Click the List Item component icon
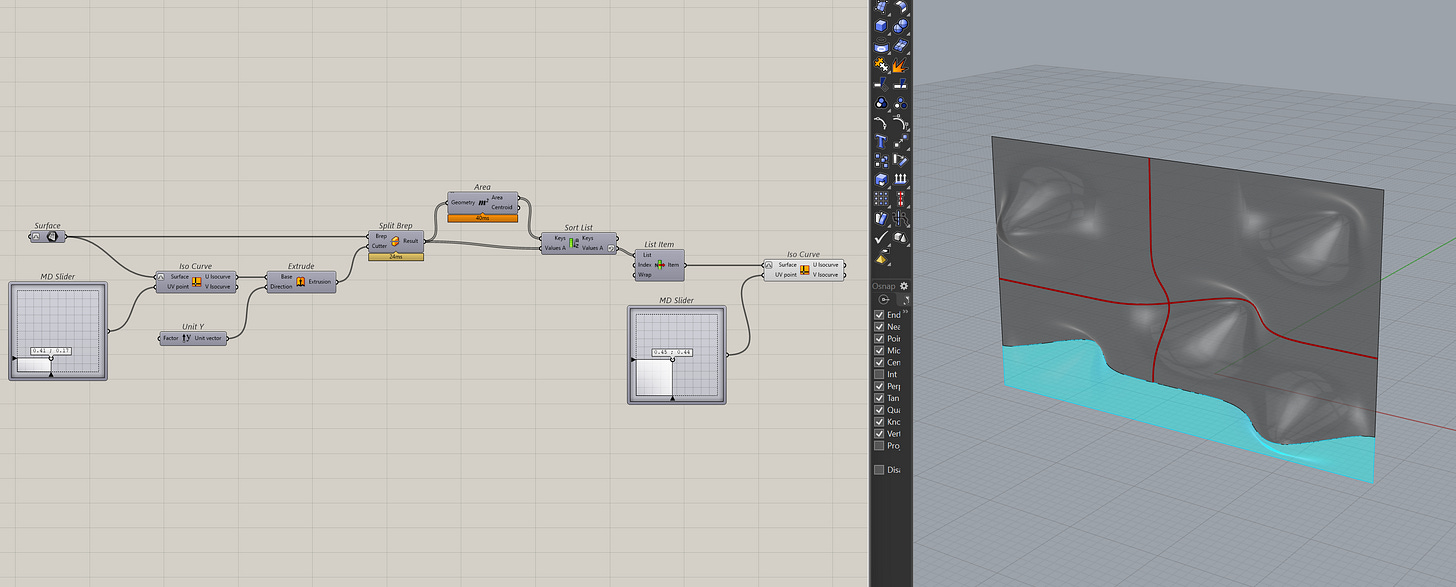This screenshot has height=587, width=1456. point(660,265)
